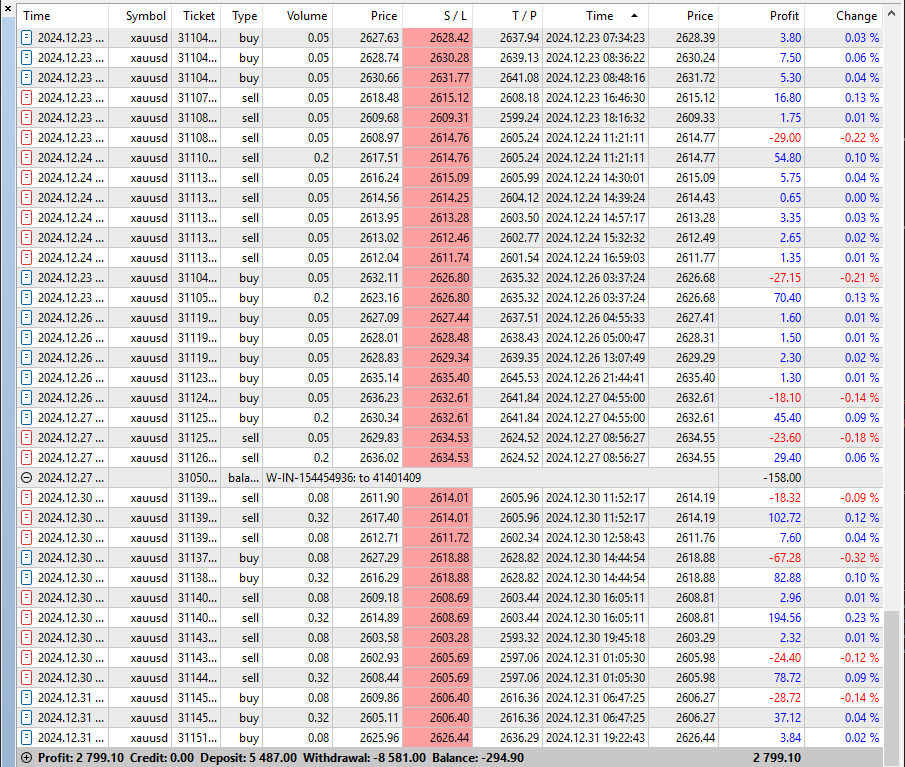Click the order icon of the 194.56 profit row
905x767 pixels.
(27, 618)
